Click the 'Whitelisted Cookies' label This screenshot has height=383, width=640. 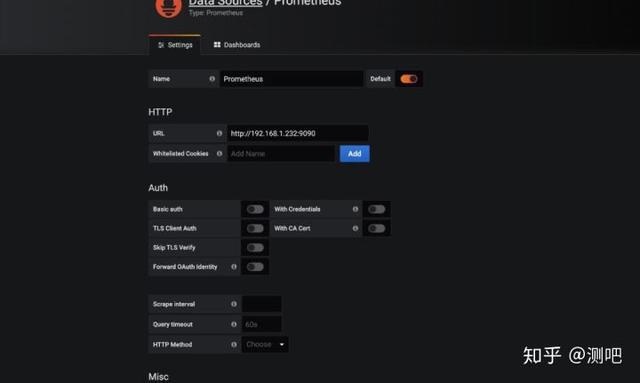(180, 154)
